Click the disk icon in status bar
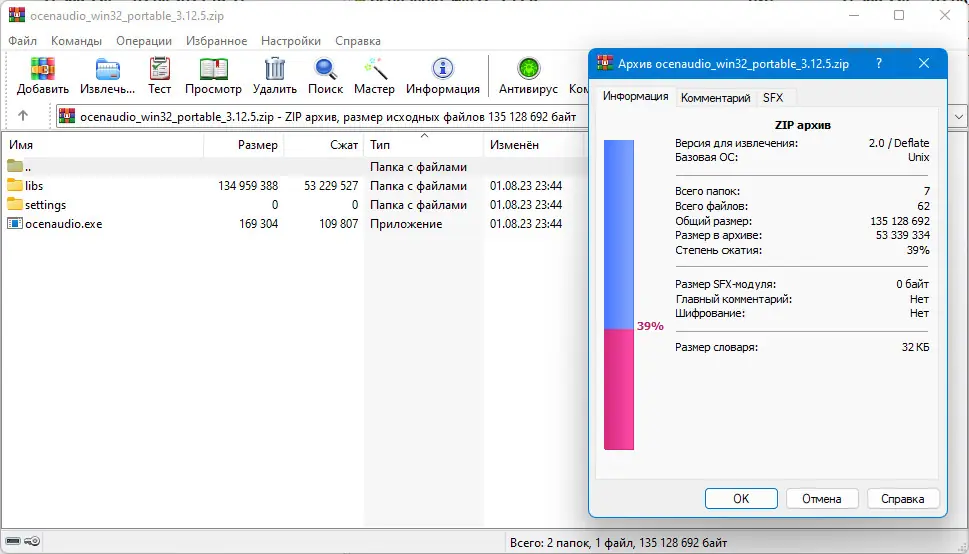Screen dimensions: 969x554 (x=13, y=542)
